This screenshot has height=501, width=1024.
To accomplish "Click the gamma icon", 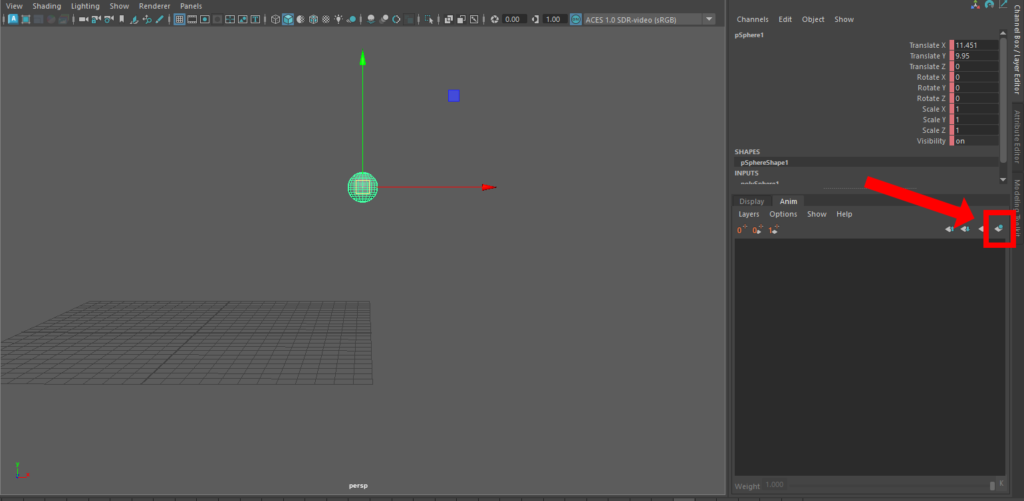I will pos(536,20).
